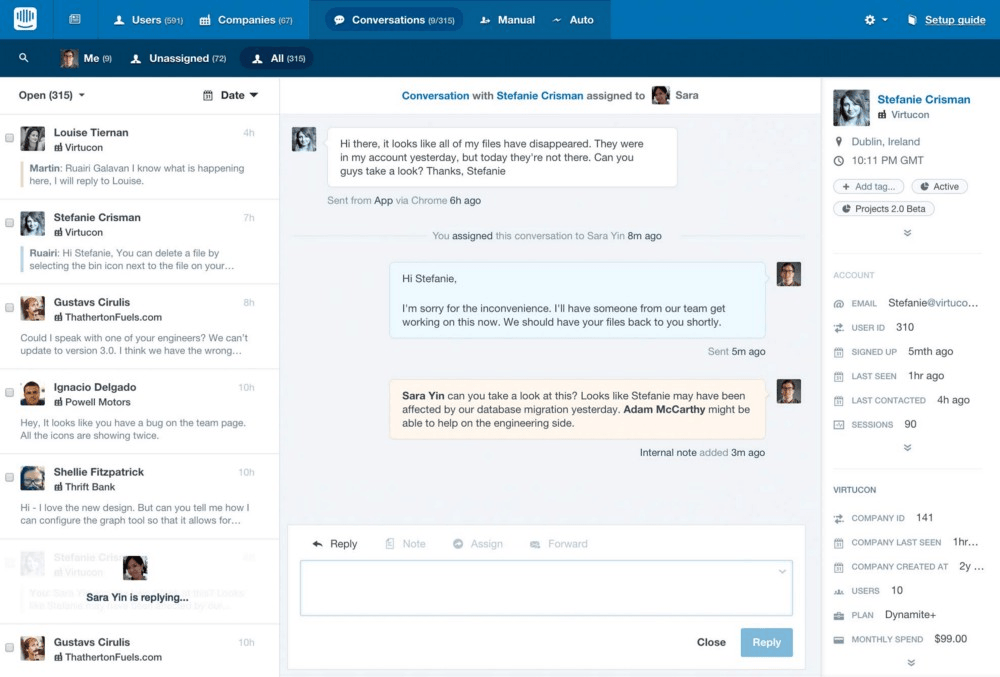Open the inbox list icon in top bar
Image resolution: width=1000 pixels, height=677 pixels.
pos(75,19)
